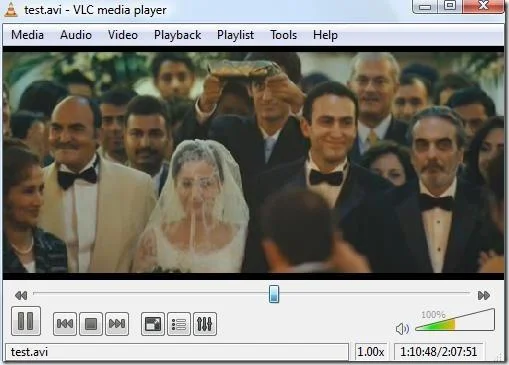This screenshot has height=365, width=509.
Task: Toggle fullscreen video mode
Action: (x=153, y=324)
